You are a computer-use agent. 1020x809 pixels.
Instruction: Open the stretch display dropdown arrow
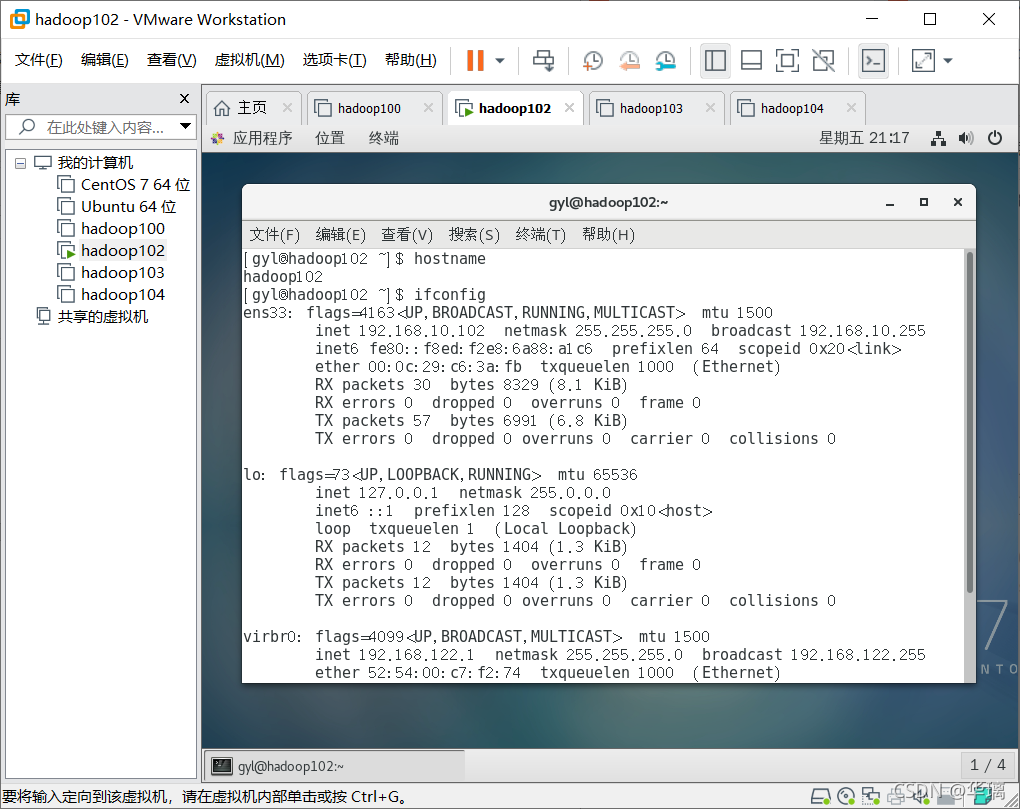948,60
